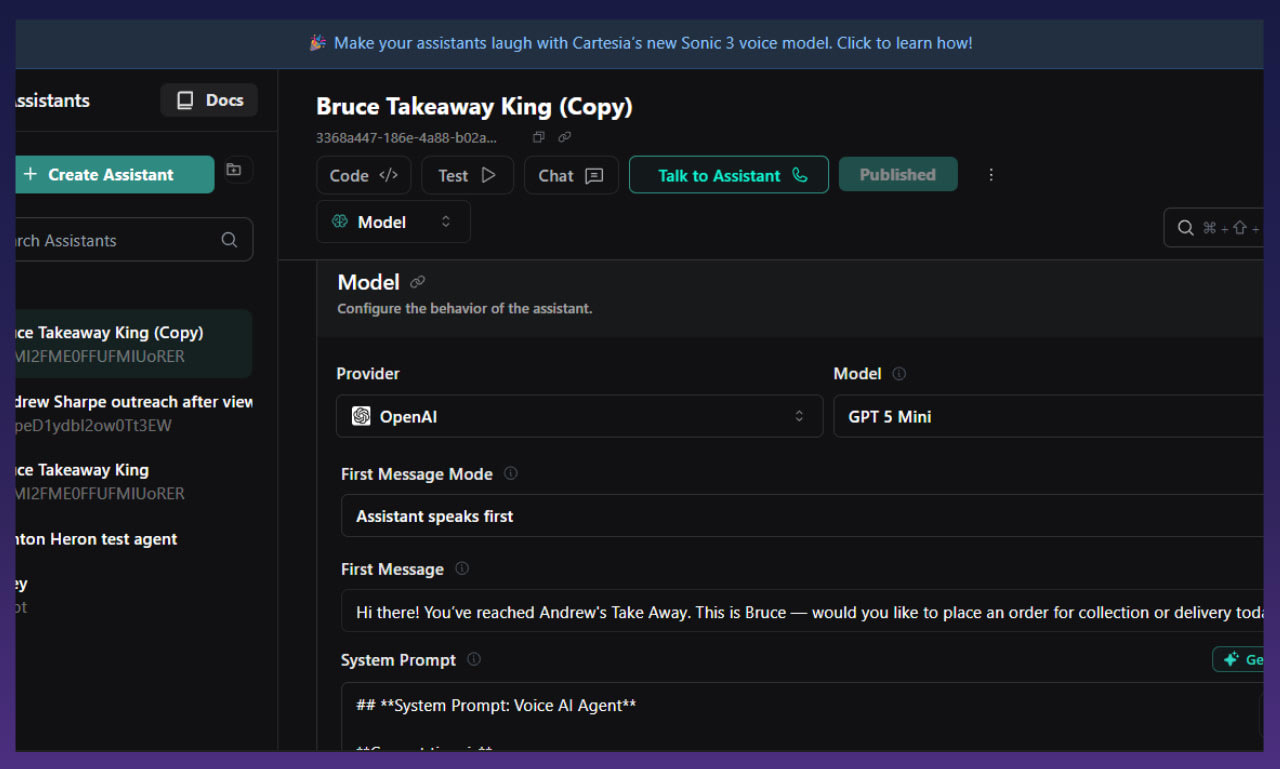This screenshot has width=1280, height=769.
Task: Click info icon beside First Message Mode
Action: [511, 473]
